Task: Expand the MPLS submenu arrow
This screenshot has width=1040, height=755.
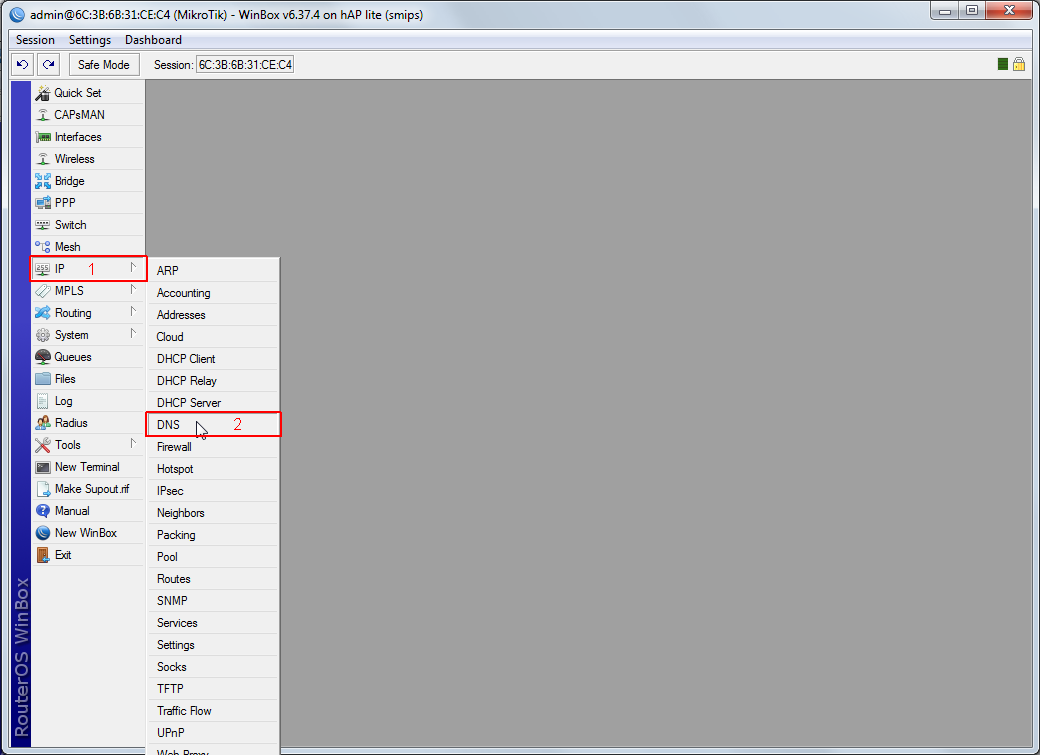Action: pos(132,291)
